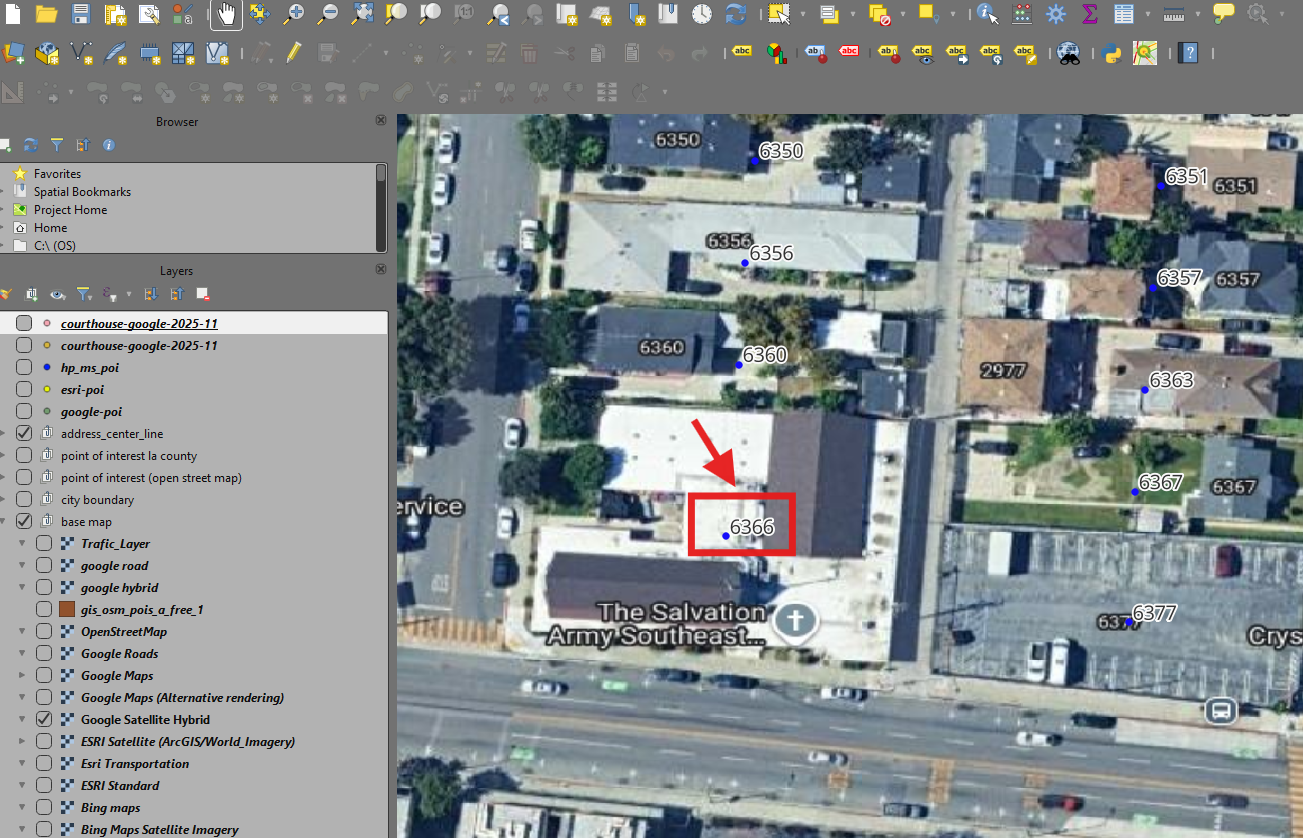Select Spatial Bookmarks in Browser panel
The width and height of the screenshot is (1303, 838).
(x=82, y=192)
